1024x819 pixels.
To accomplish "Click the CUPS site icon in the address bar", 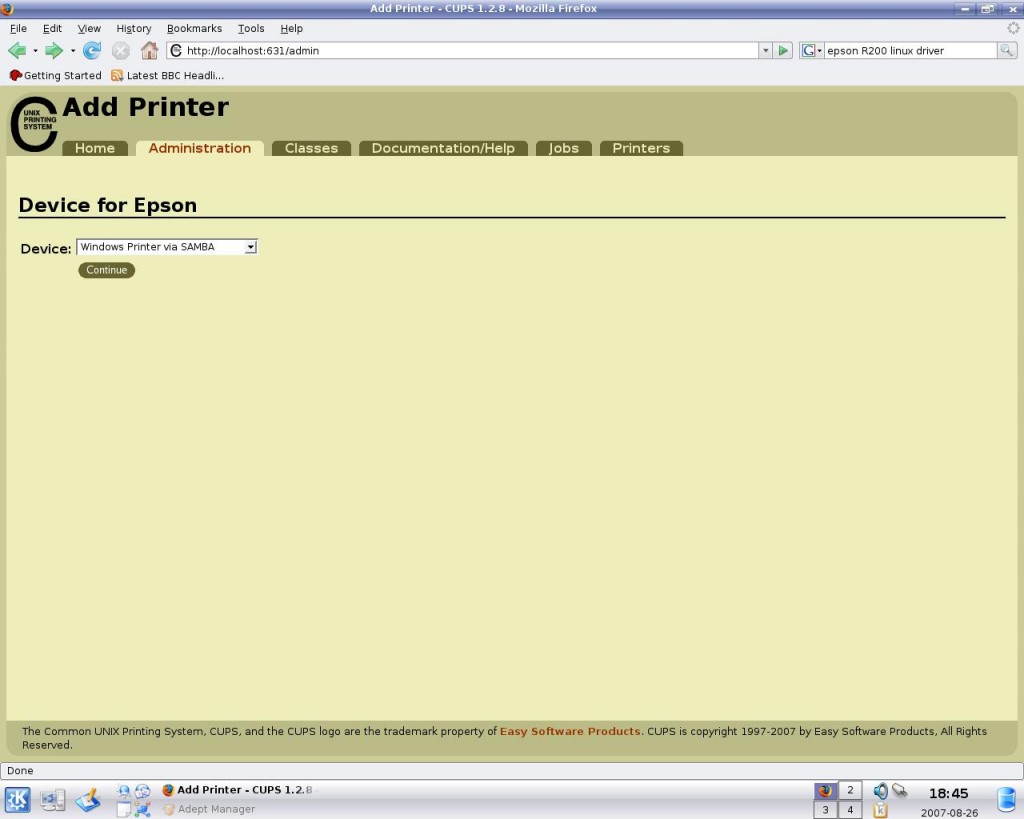I will [x=176, y=50].
